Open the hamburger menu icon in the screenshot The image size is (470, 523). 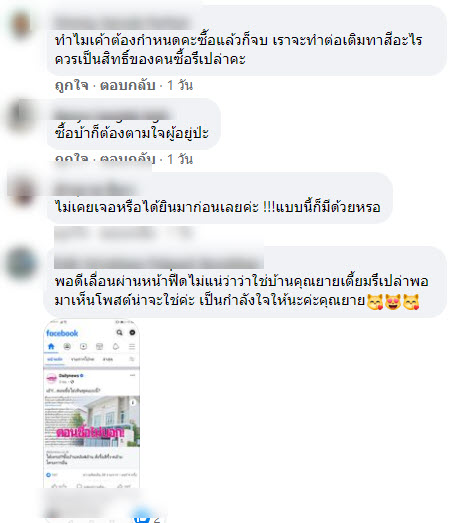132,347
